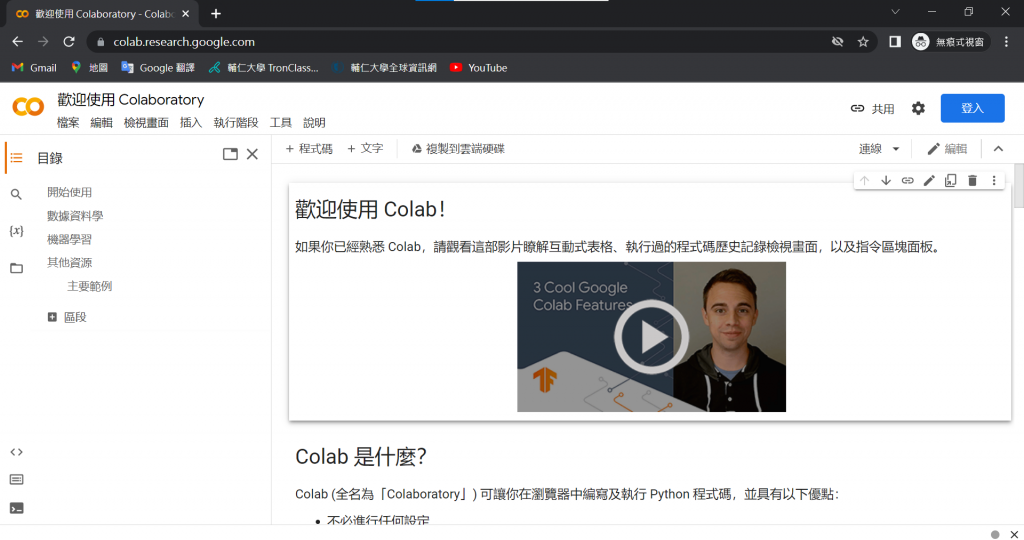
Task: Open the 編輯 menu
Action: (x=101, y=123)
